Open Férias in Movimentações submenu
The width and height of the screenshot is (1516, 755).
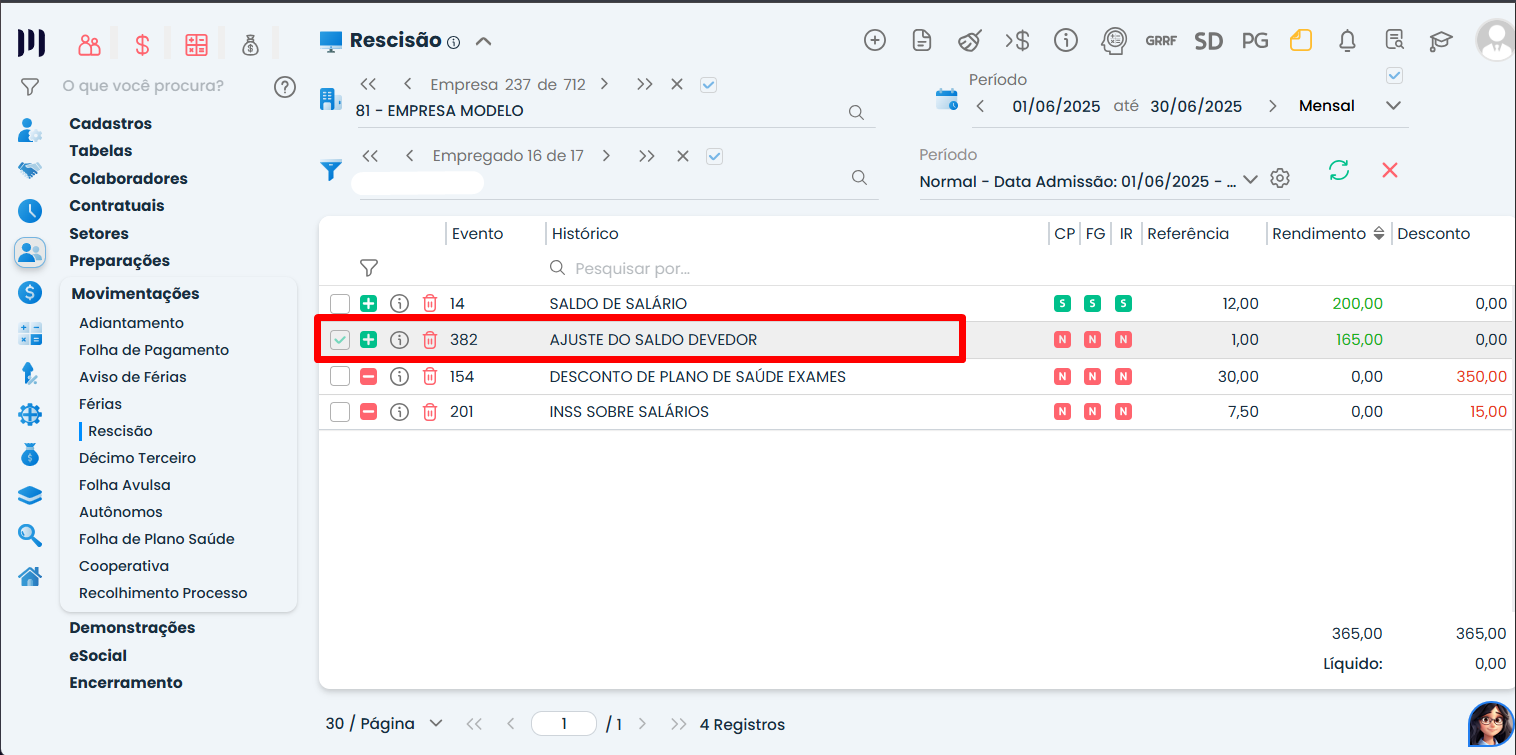click(x=100, y=404)
